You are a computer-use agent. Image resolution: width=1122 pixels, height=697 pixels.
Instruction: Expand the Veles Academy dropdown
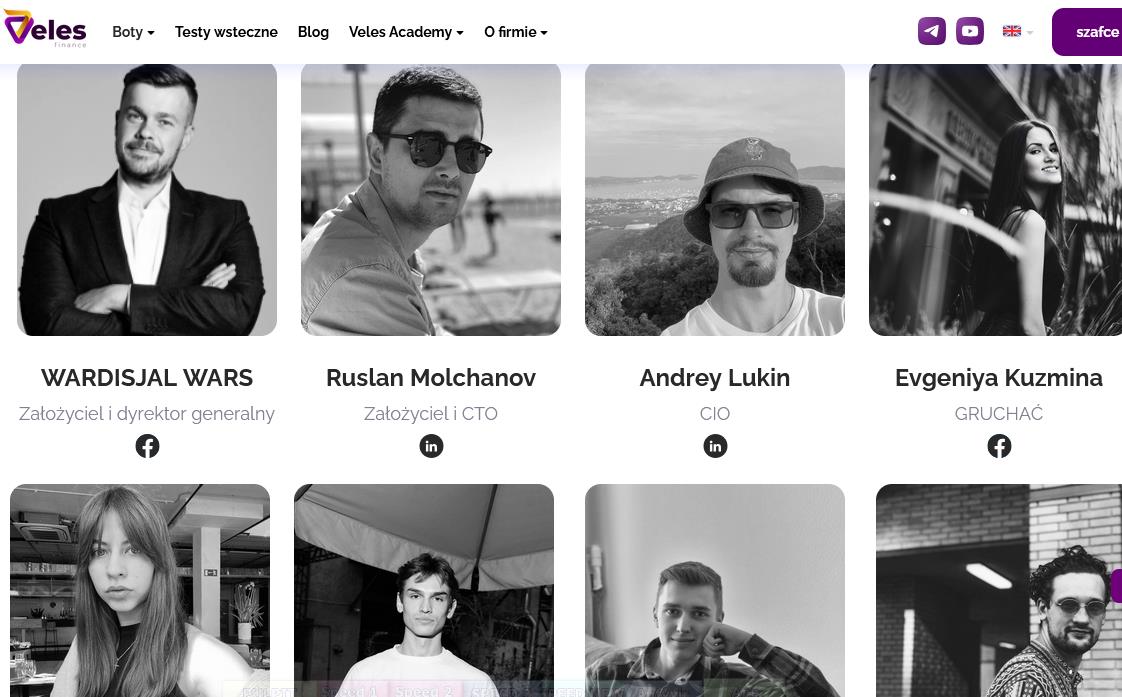pos(406,32)
